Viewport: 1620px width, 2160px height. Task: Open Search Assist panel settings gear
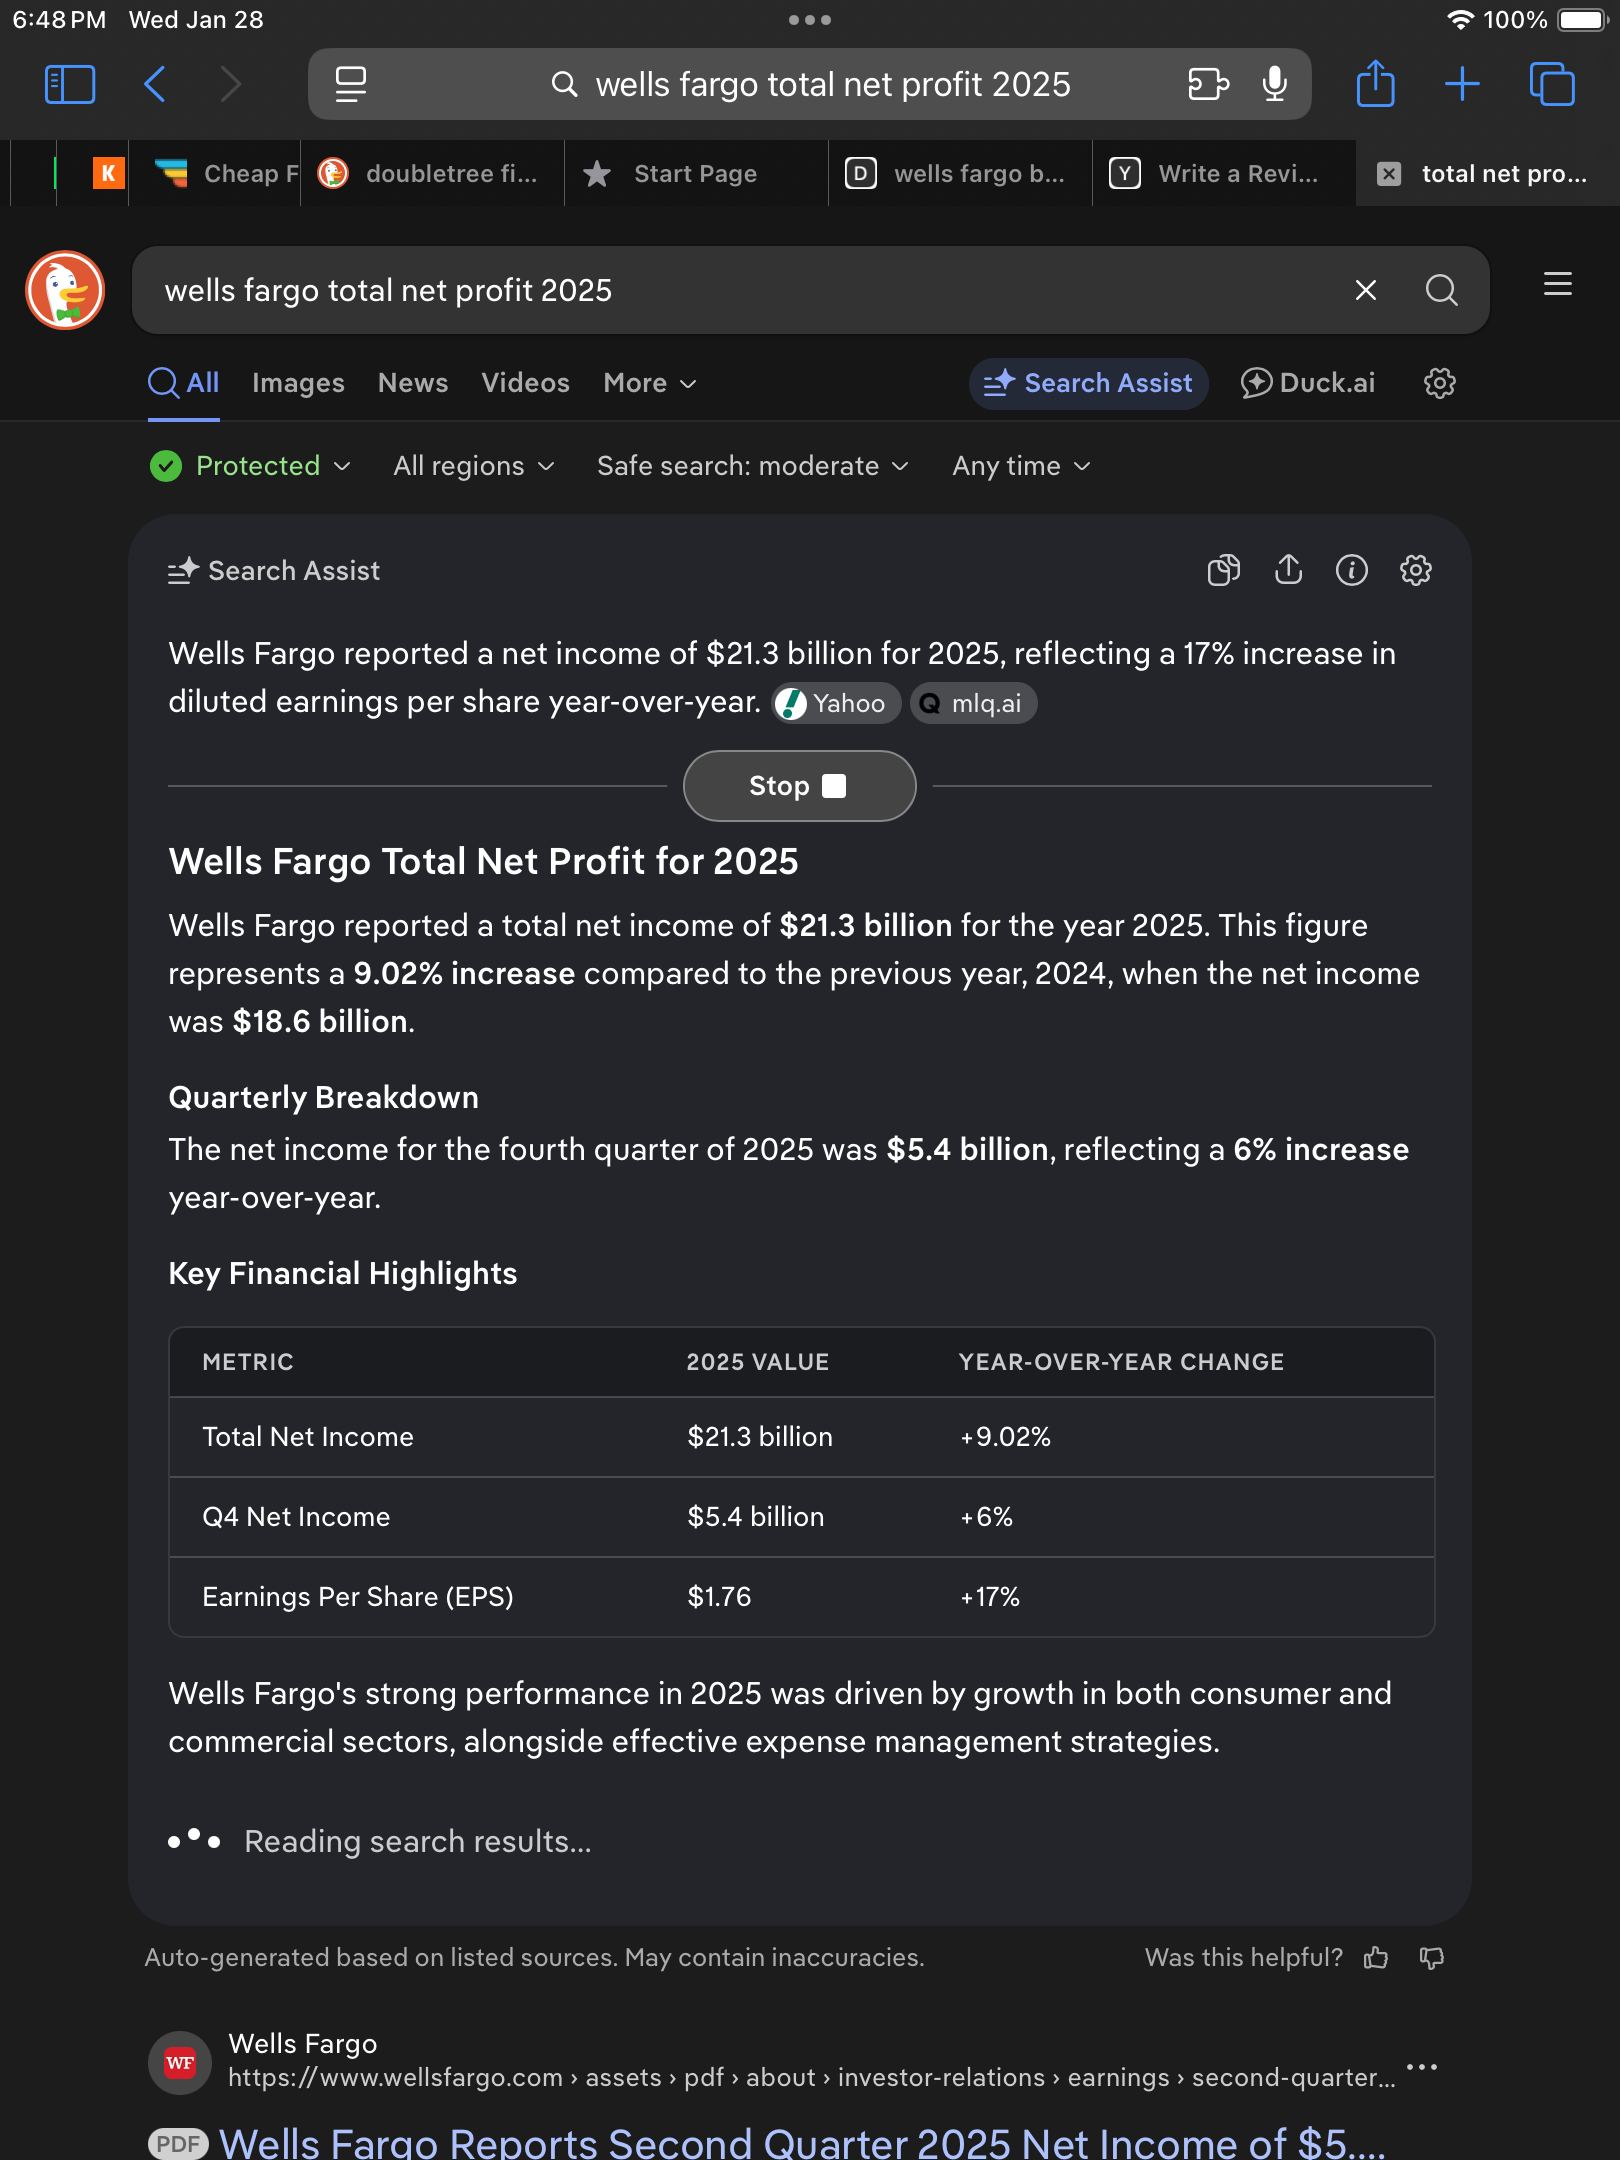pyautogui.click(x=1415, y=571)
